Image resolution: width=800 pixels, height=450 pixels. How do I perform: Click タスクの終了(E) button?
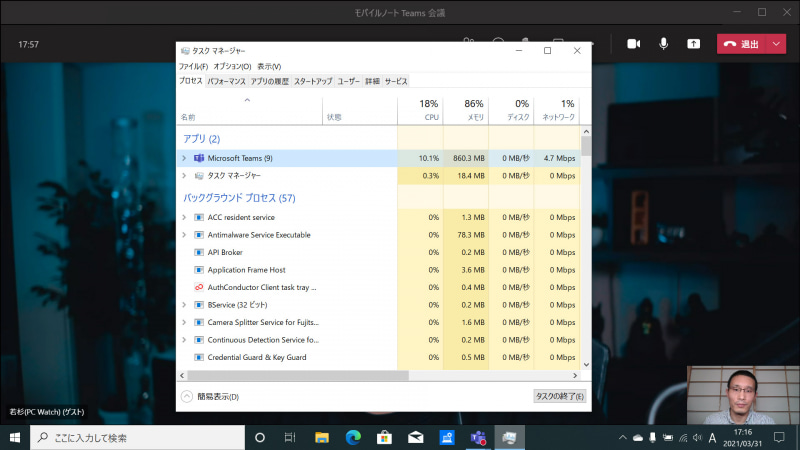559,396
